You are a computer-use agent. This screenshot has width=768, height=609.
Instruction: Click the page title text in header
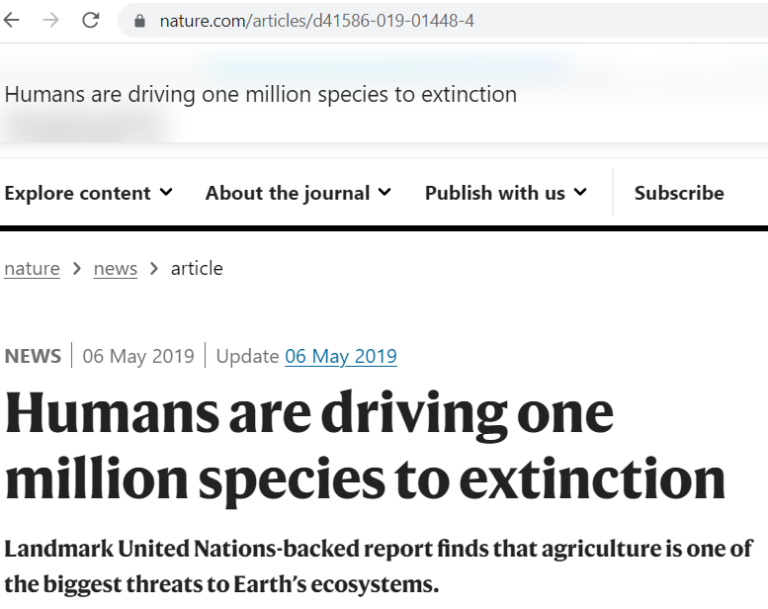(261, 94)
